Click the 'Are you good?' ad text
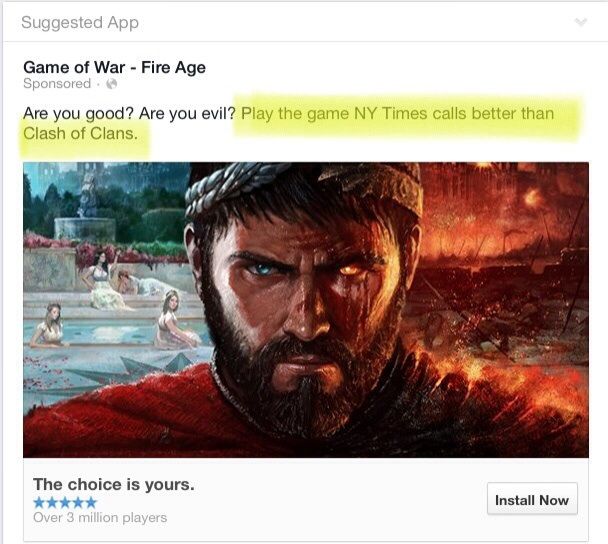 pos(79,114)
